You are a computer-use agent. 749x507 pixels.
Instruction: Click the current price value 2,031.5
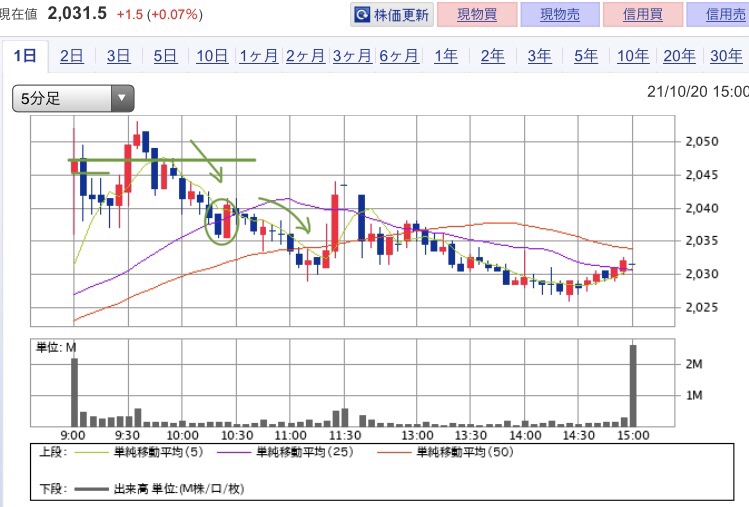[x=77, y=13]
